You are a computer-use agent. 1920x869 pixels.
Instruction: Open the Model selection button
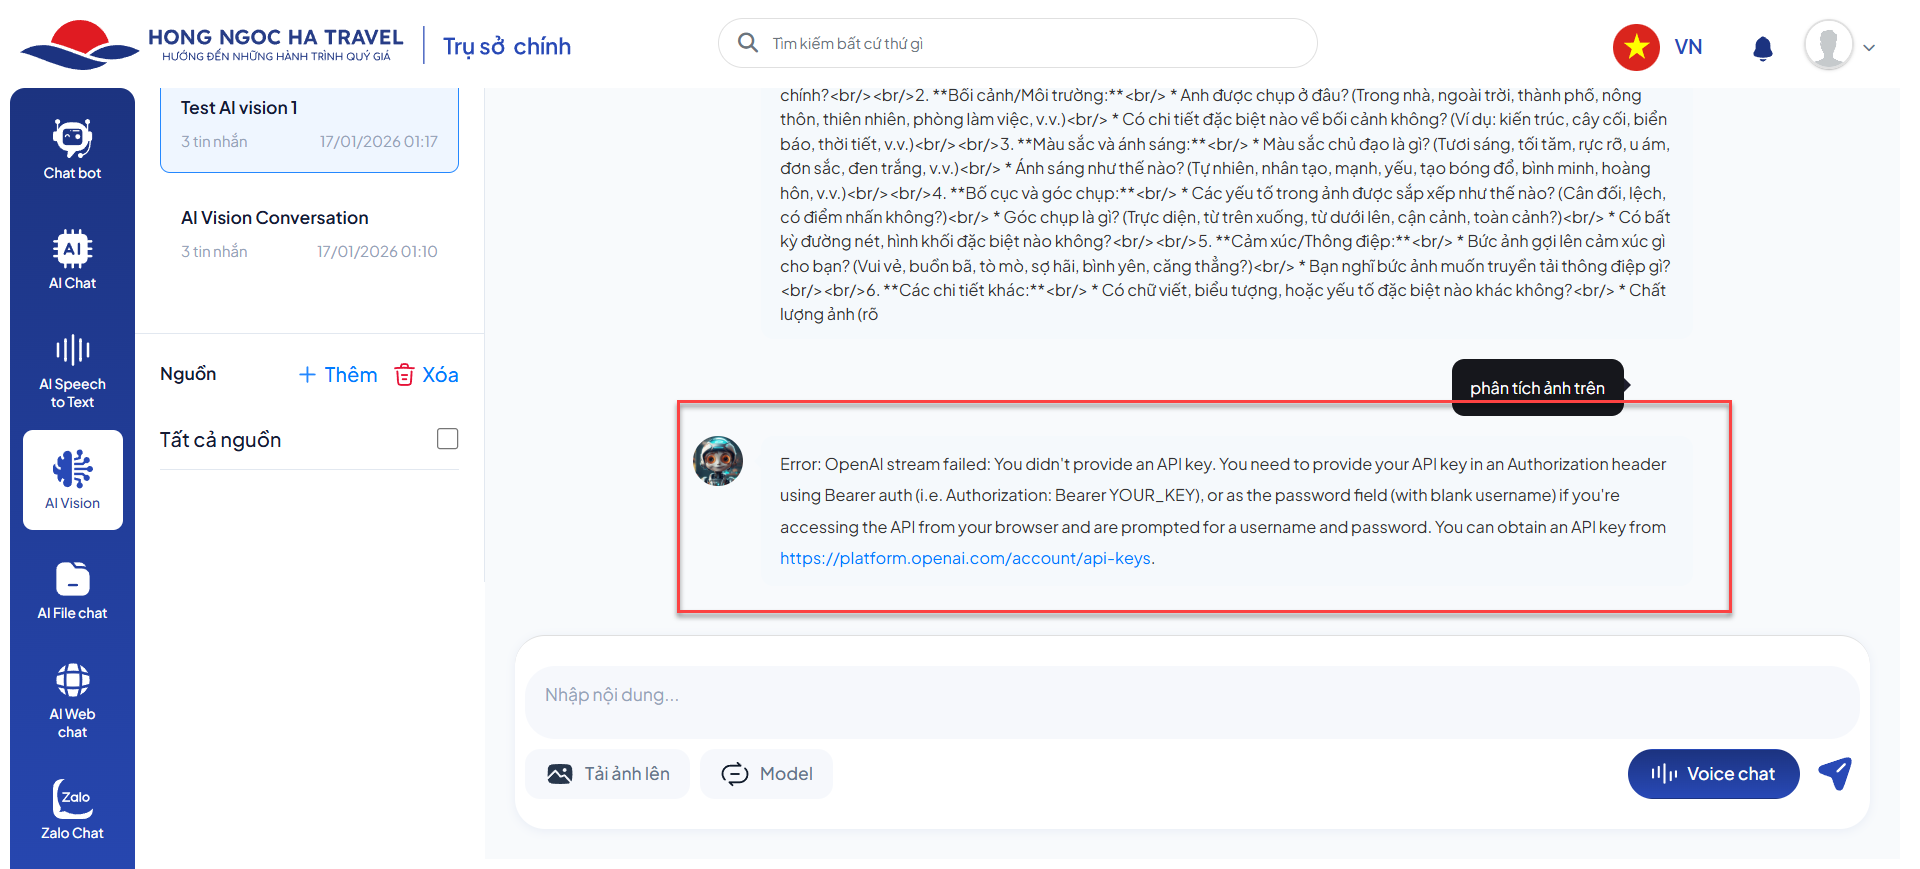[x=766, y=774]
